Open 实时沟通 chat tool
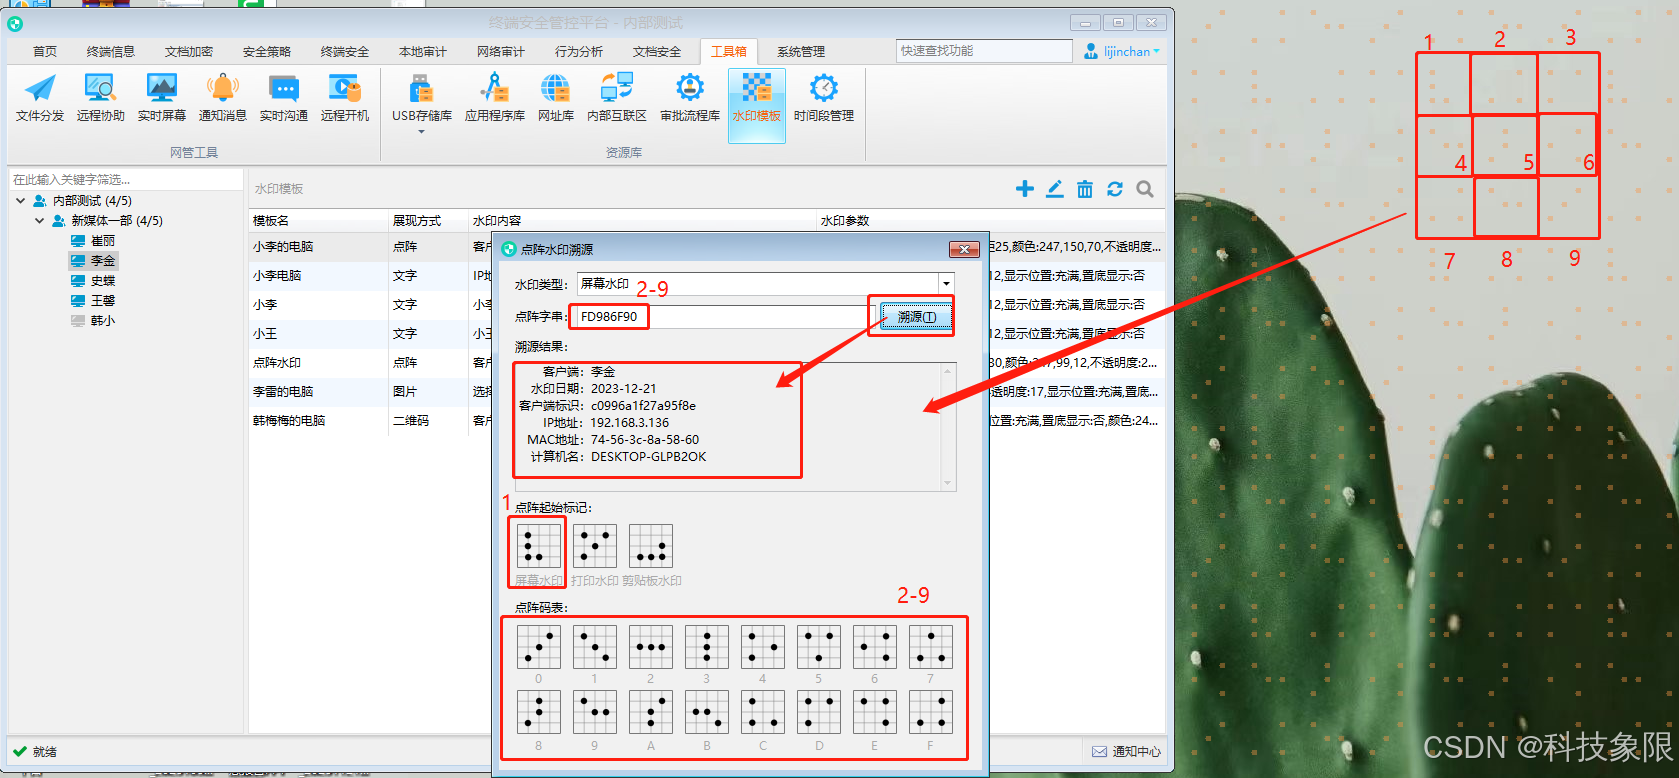Screen dimensions: 1679x778 [x=284, y=97]
